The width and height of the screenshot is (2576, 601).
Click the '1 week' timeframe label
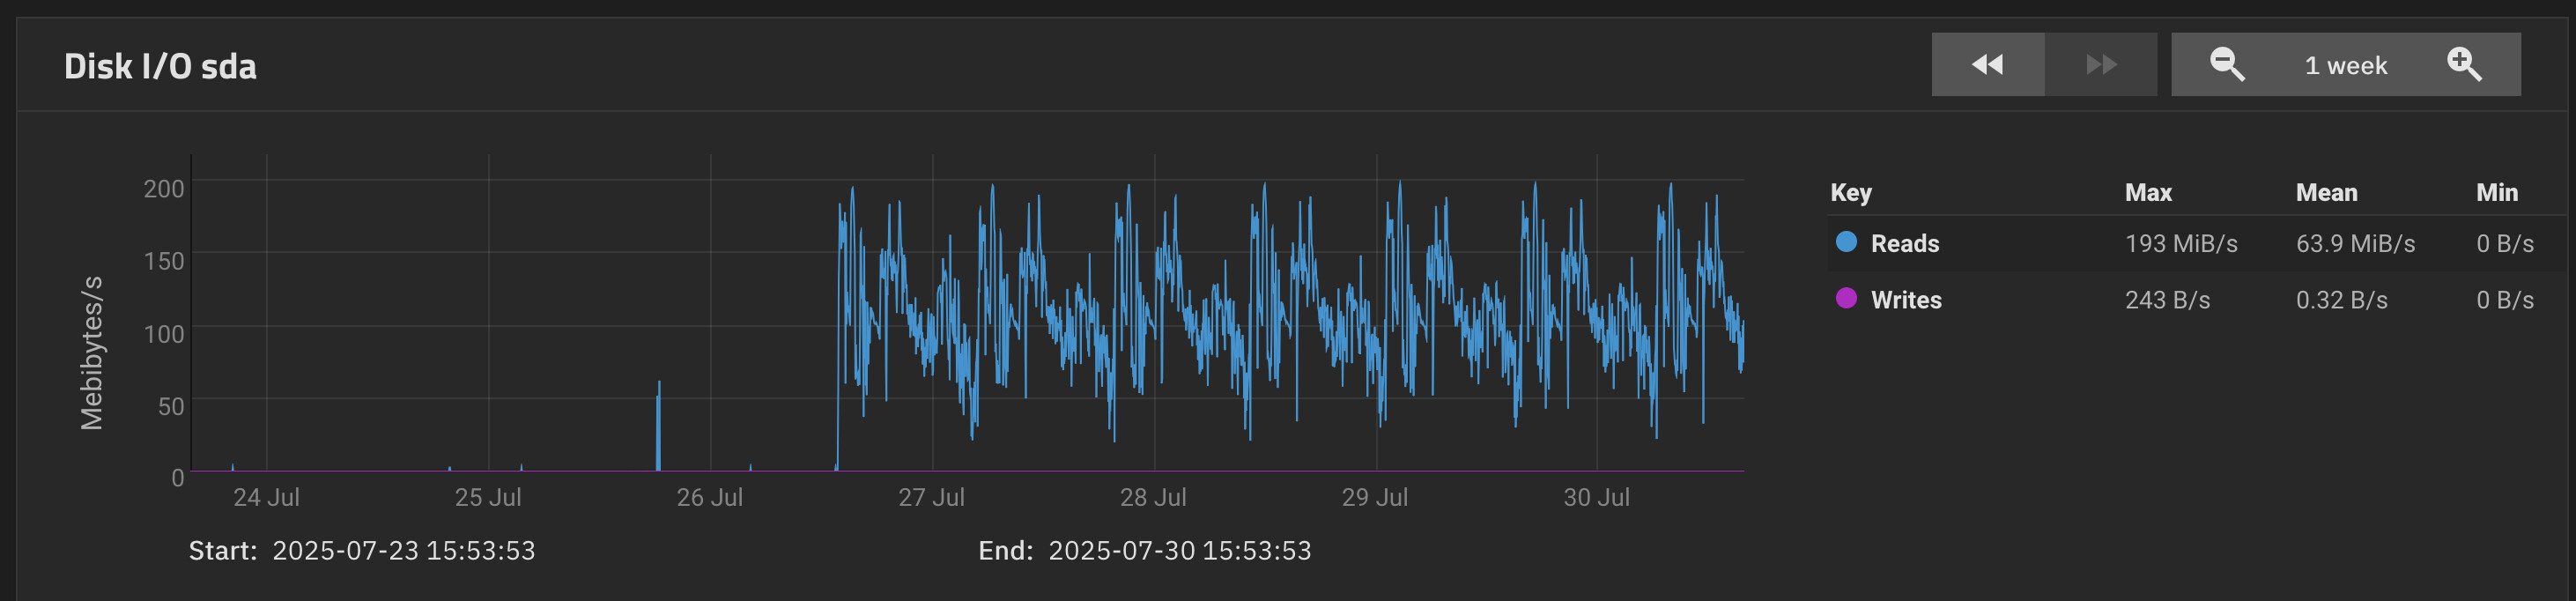pos(2346,66)
